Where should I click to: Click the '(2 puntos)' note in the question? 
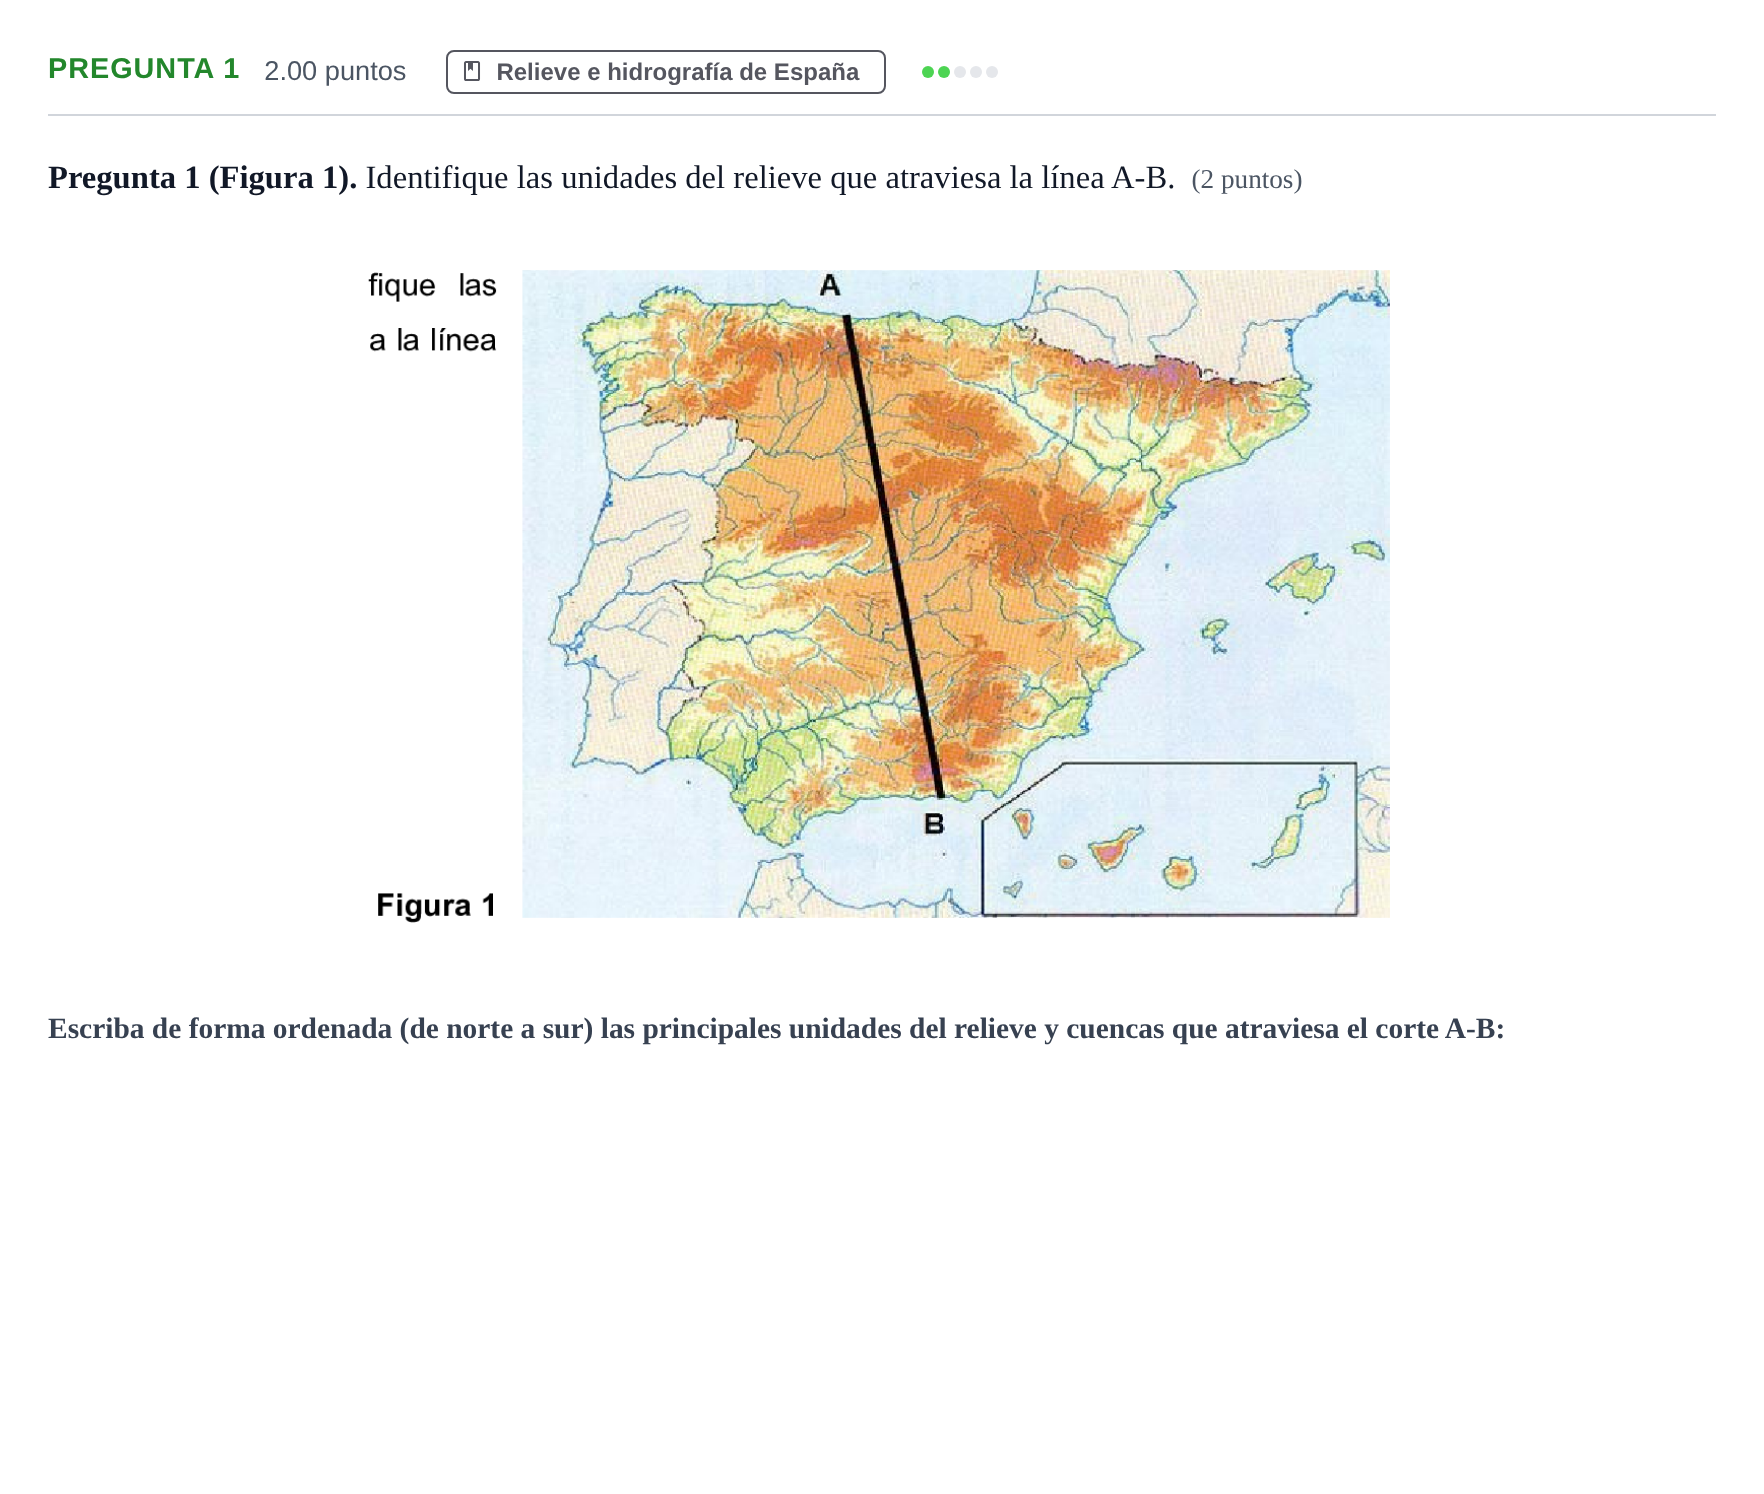1246,179
